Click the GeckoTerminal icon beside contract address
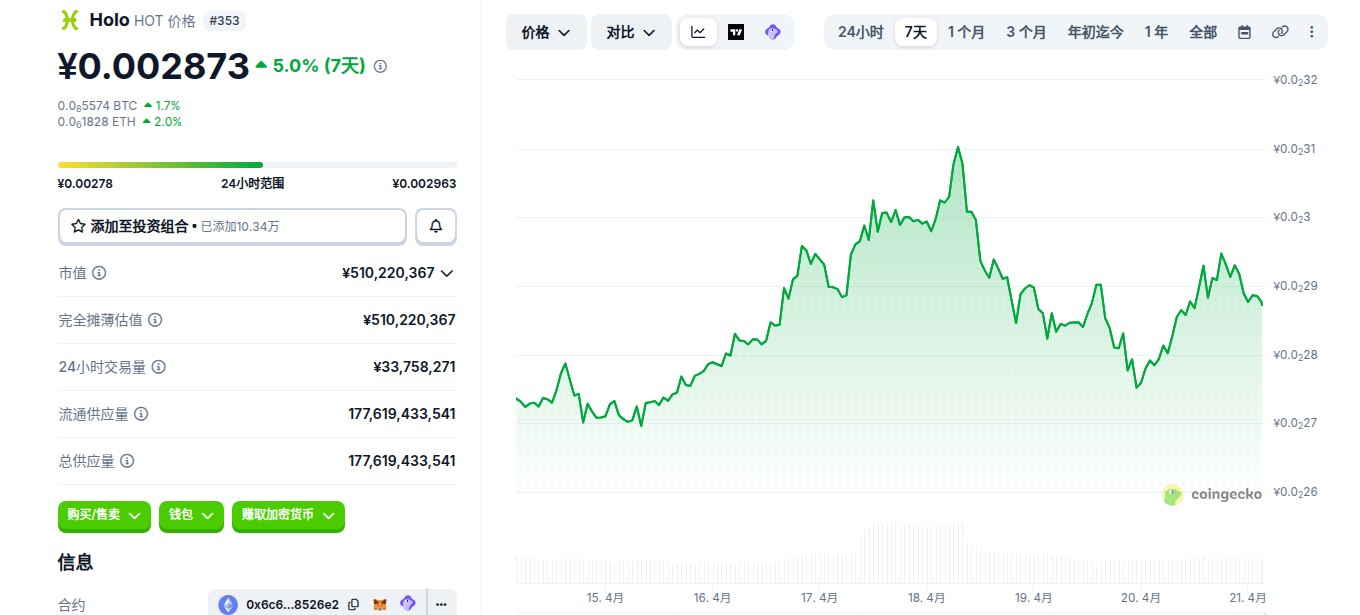Viewport: 1360px width, 615px height. [x=407, y=604]
